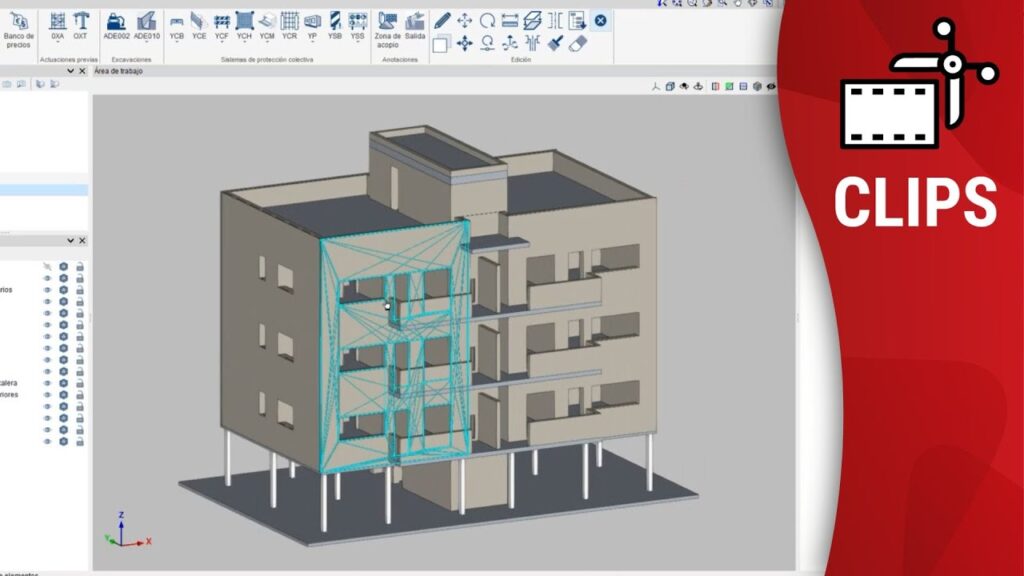Image resolution: width=1024 pixels, height=576 pixels.
Task: Toggle eye visibility of the last layer row
Action: (x=47, y=441)
